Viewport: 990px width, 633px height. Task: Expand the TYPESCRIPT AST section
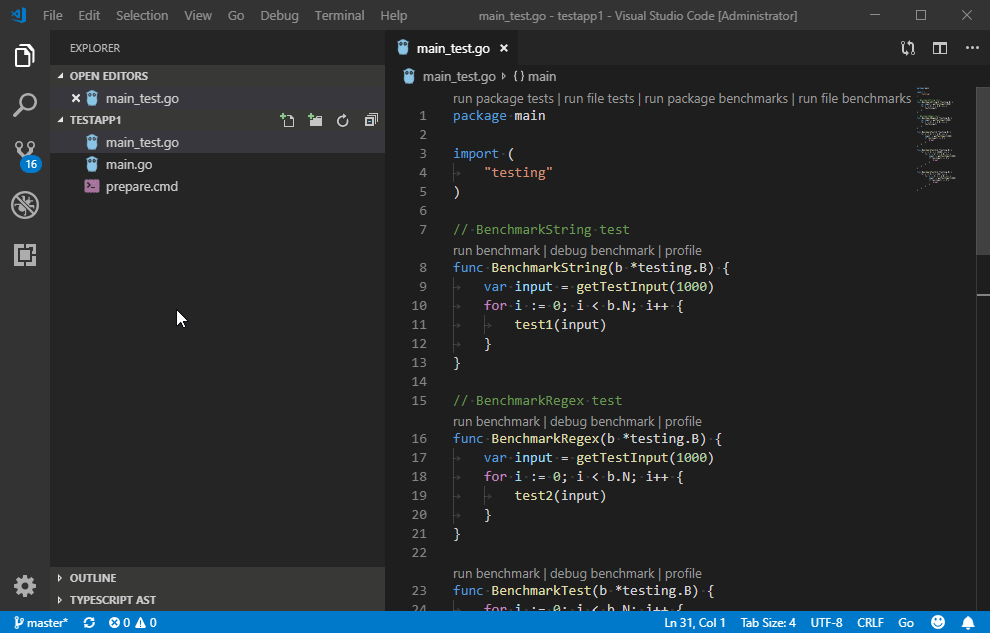pos(110,599)
